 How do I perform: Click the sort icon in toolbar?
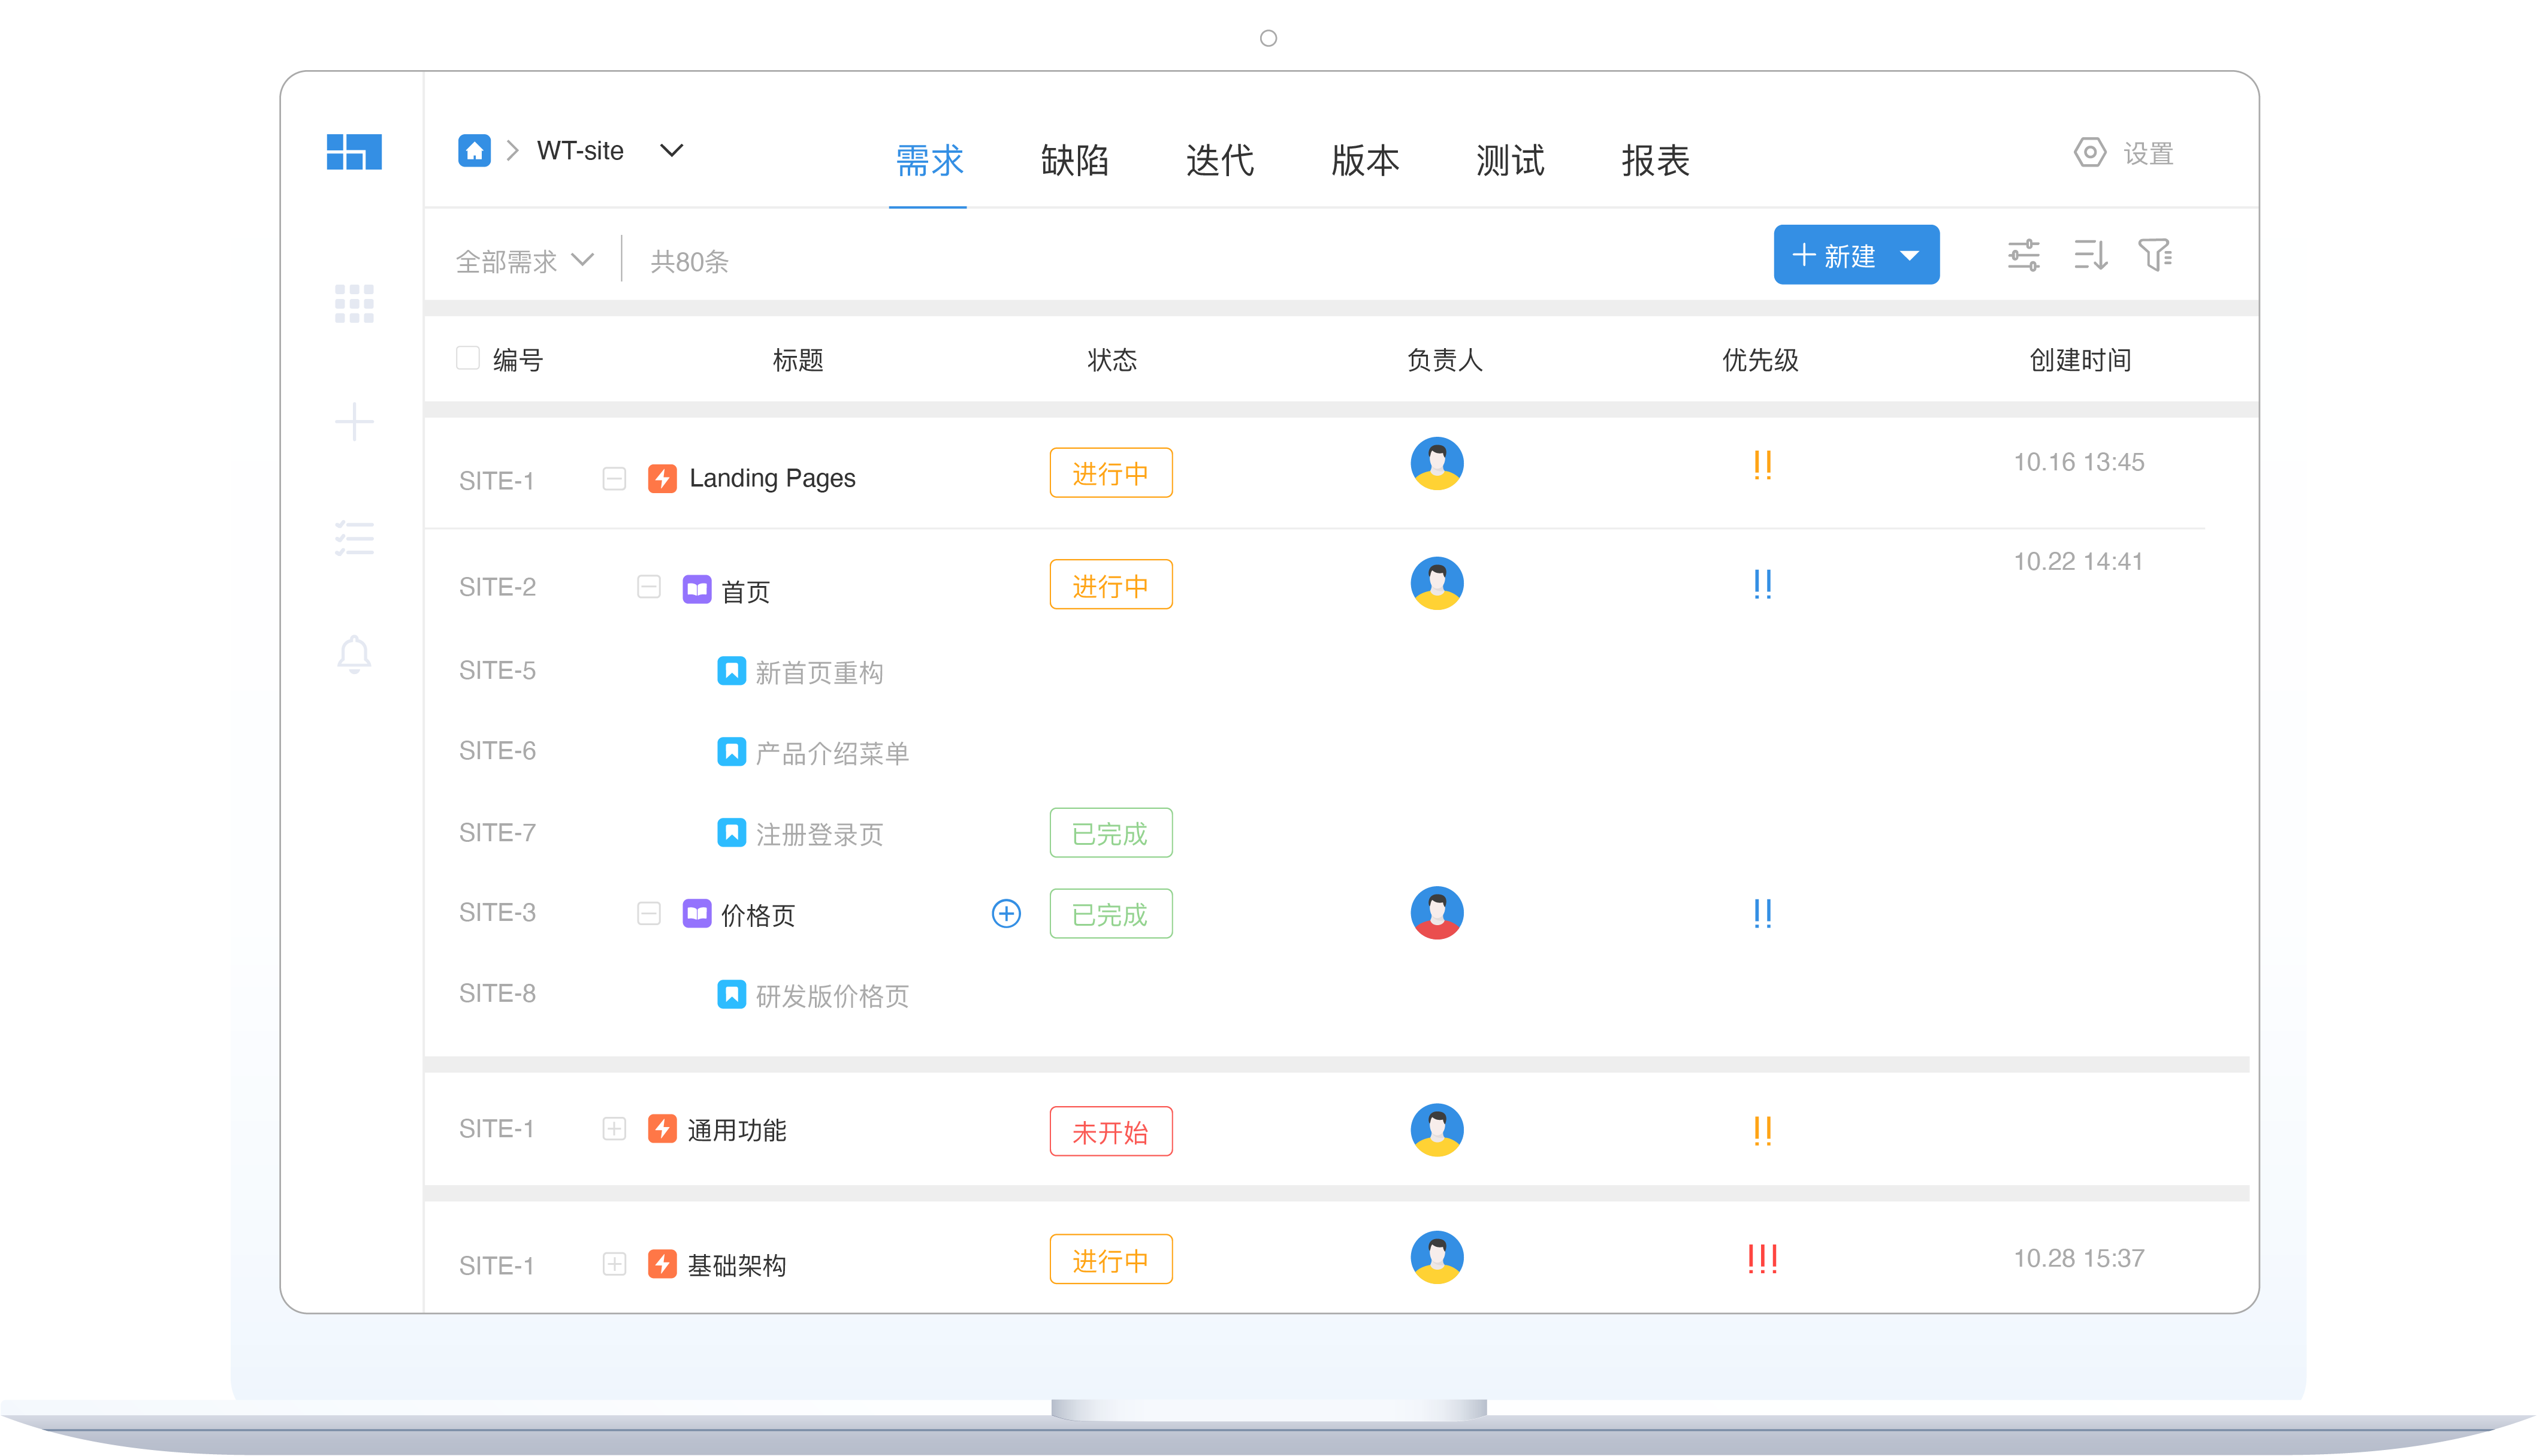point(2090,256)
